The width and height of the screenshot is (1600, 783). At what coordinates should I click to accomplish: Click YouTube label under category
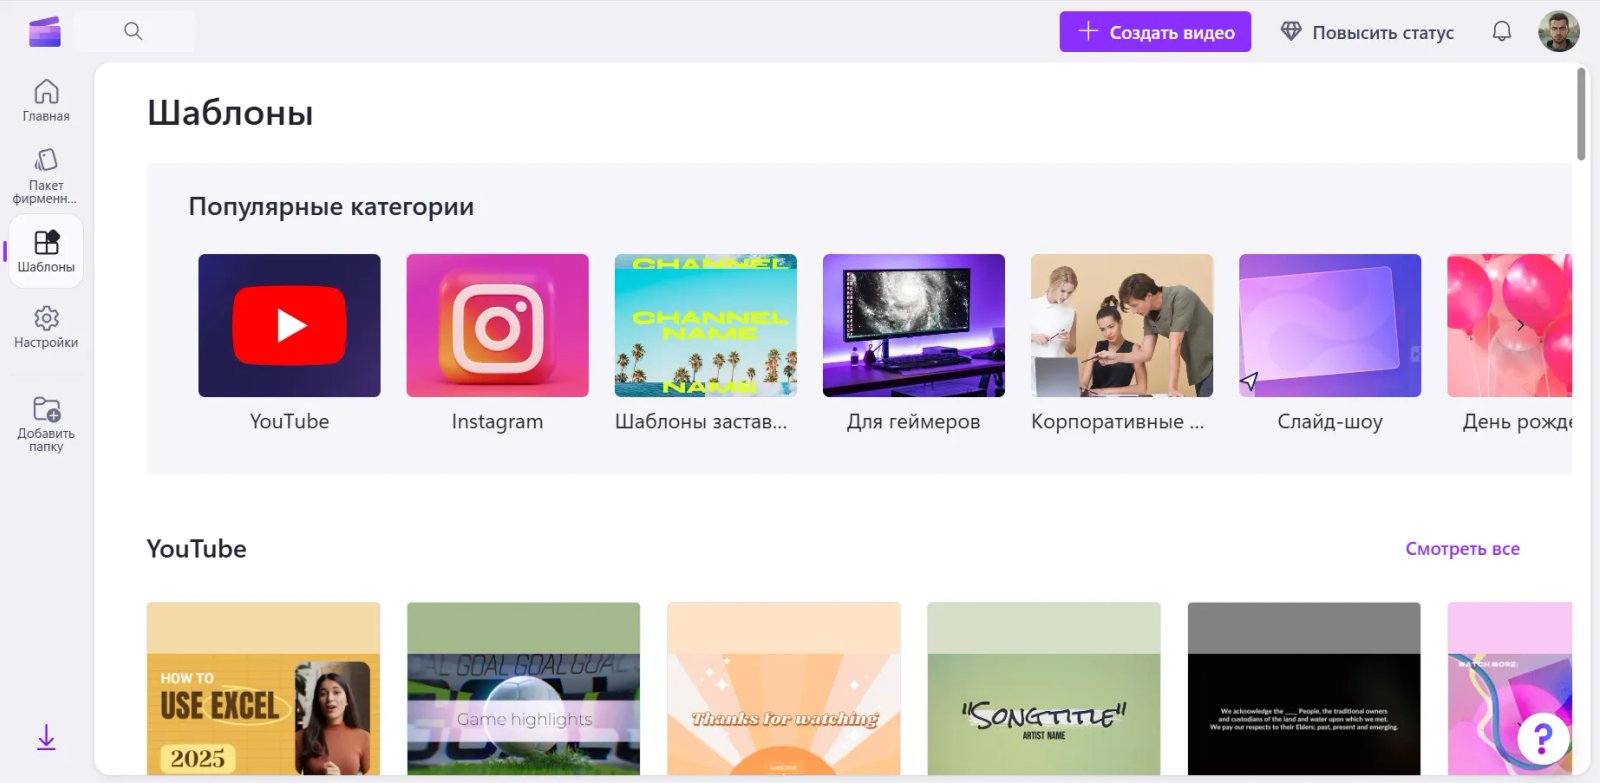289,422
